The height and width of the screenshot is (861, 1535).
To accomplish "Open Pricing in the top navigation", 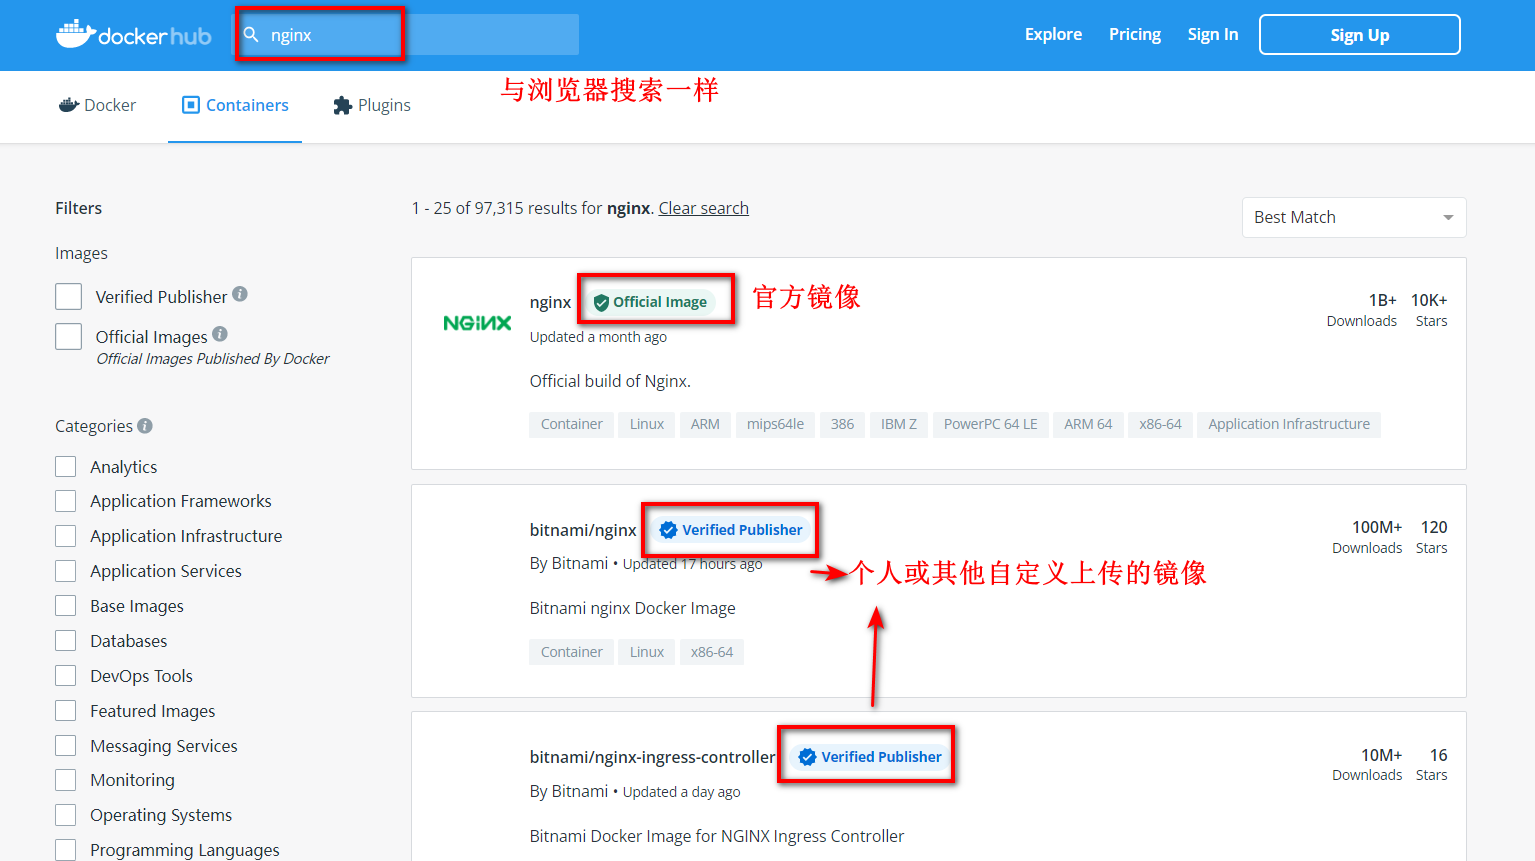I will point(1135,34).
